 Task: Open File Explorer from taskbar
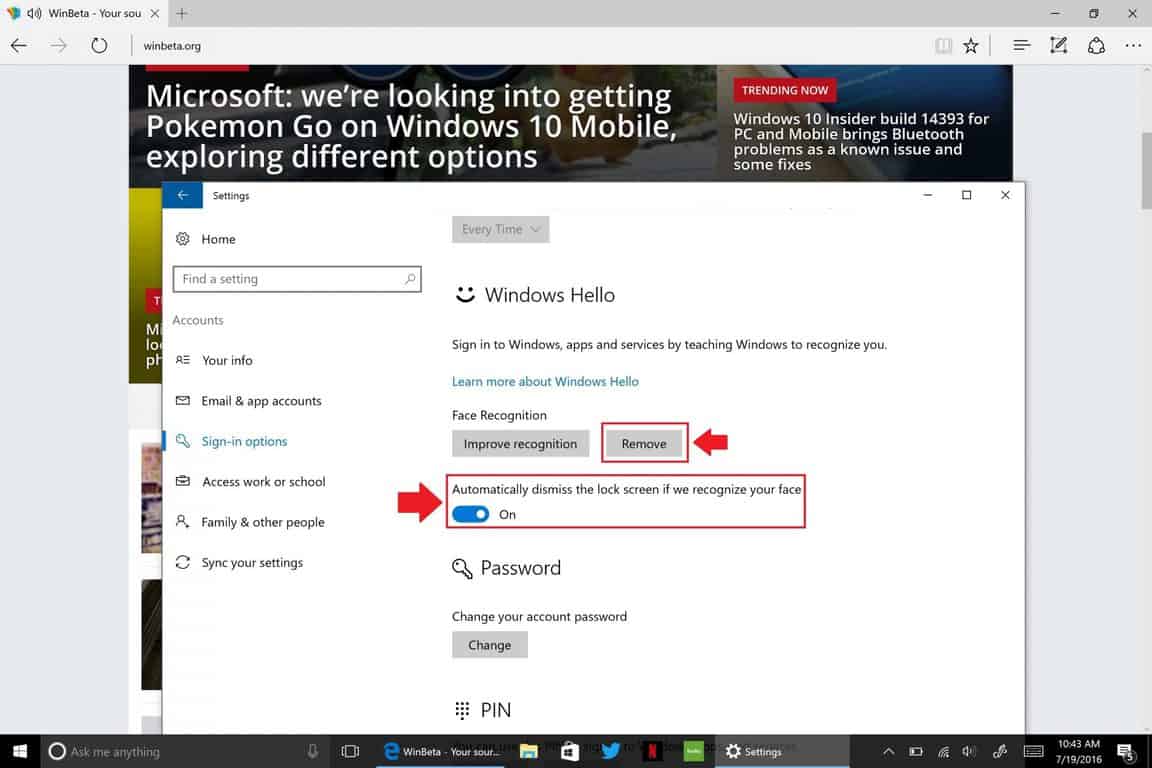pyautogui.click(x=528, y=751)
